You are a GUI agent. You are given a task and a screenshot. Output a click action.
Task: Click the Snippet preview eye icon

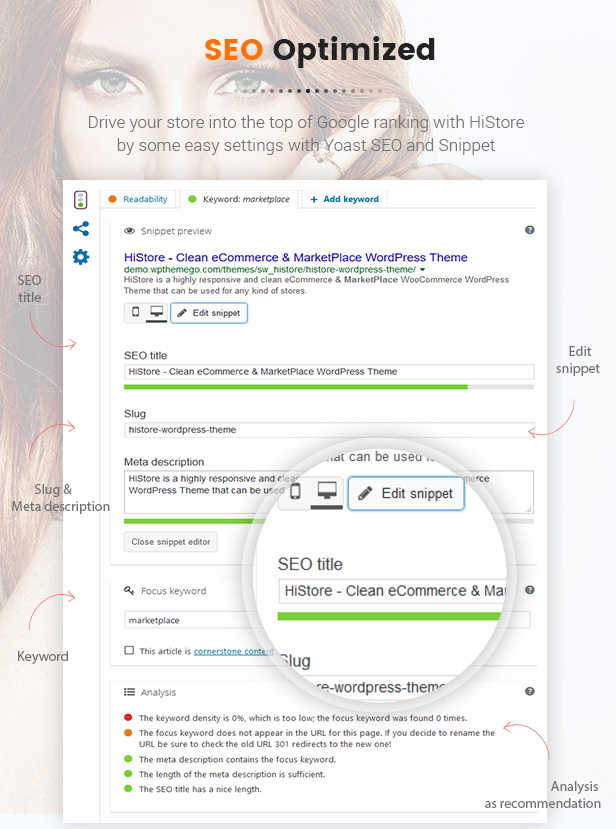[129, 231]
